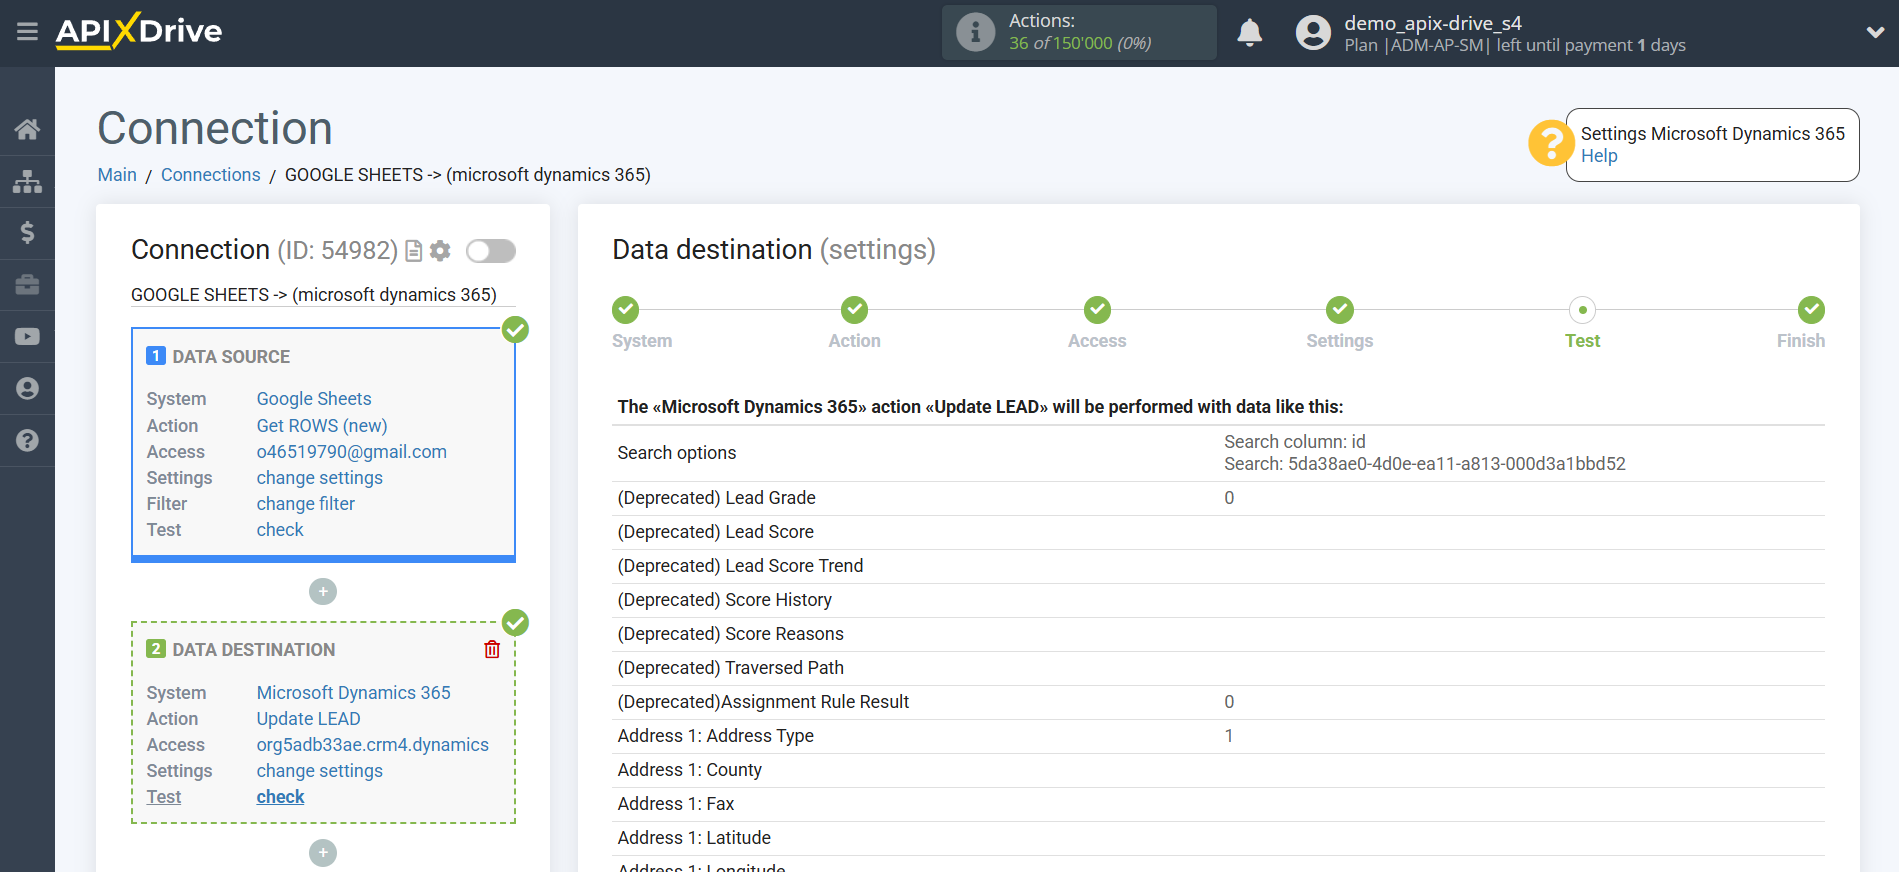Click the Data Destination green checkmark badge

[x=515, y=623]
